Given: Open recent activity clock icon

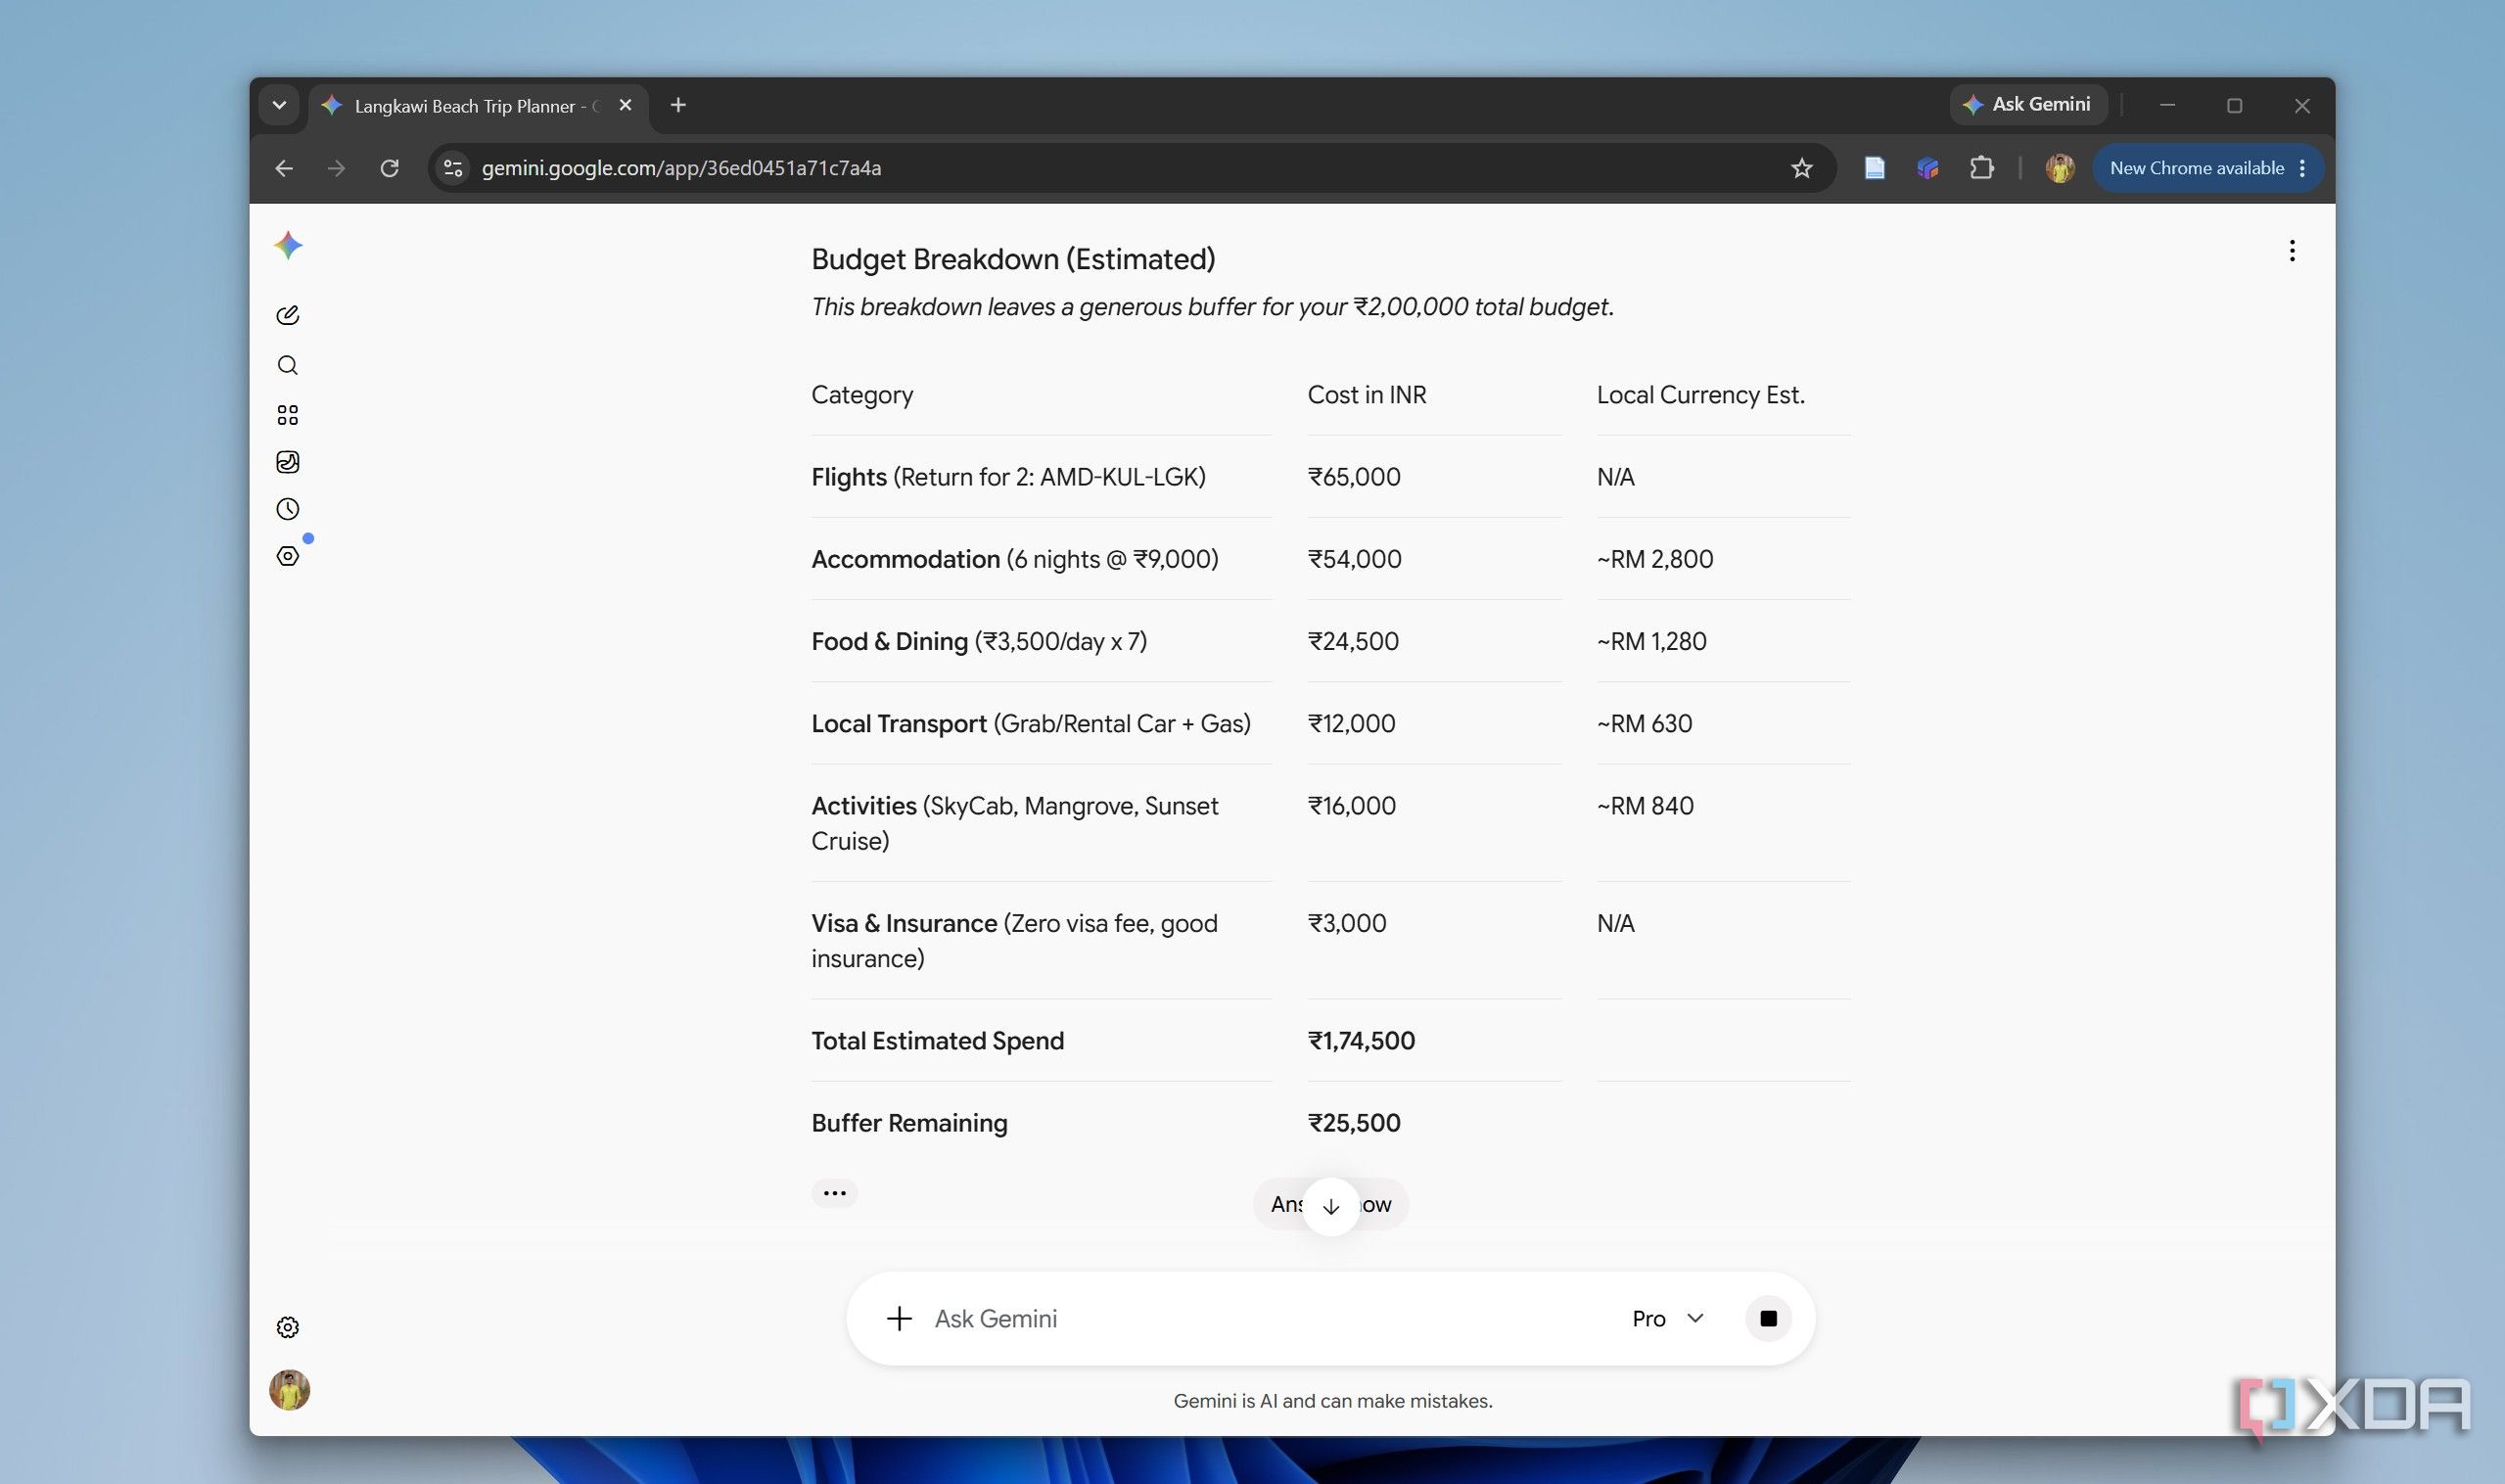Looking at the screenshot, I should click(288, 509).
